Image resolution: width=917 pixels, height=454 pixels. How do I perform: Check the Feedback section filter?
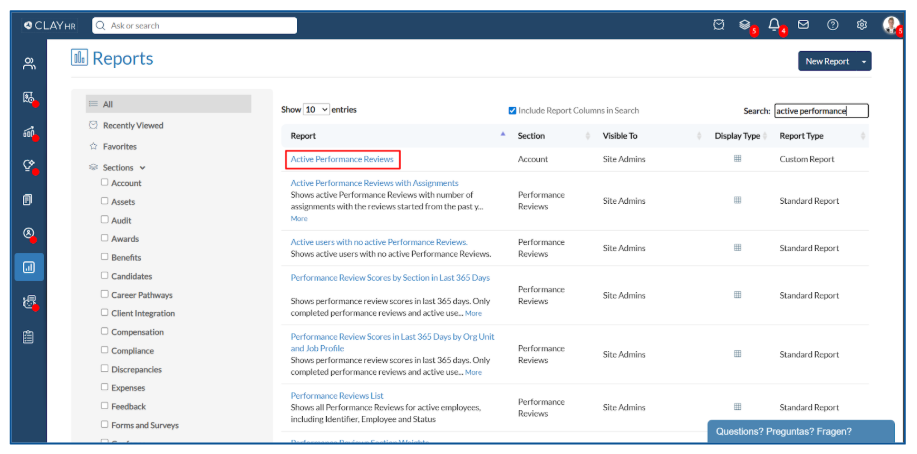[104, 405]
